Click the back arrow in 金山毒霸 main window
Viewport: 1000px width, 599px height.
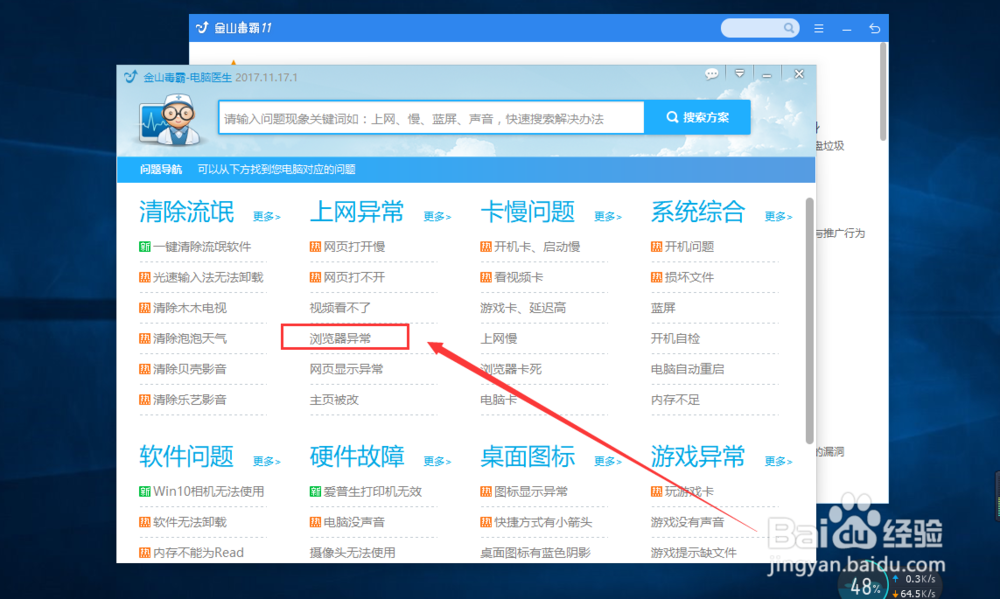874,29
